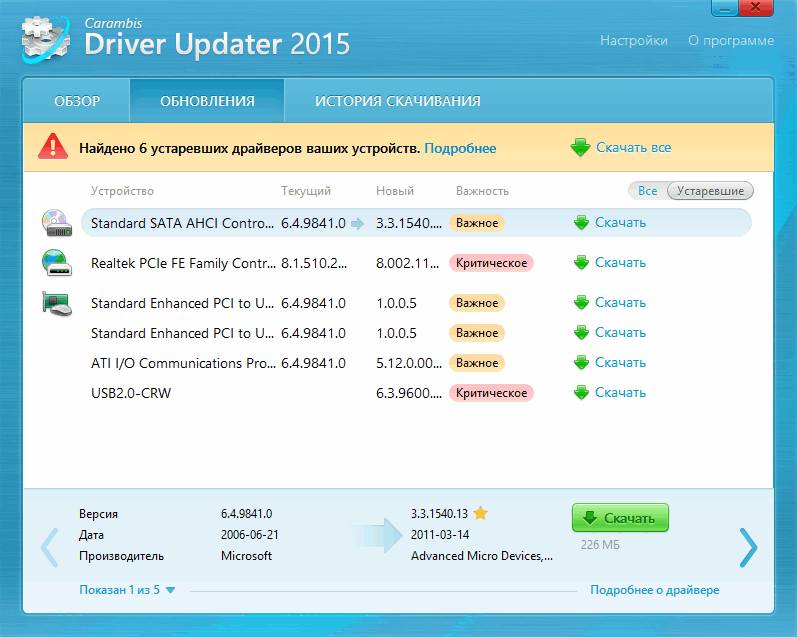Viewport: 797px width, 637px height.
Task: Click the SATA disk drive device icon
Action: pyautogui.click(x=56, y=223)
